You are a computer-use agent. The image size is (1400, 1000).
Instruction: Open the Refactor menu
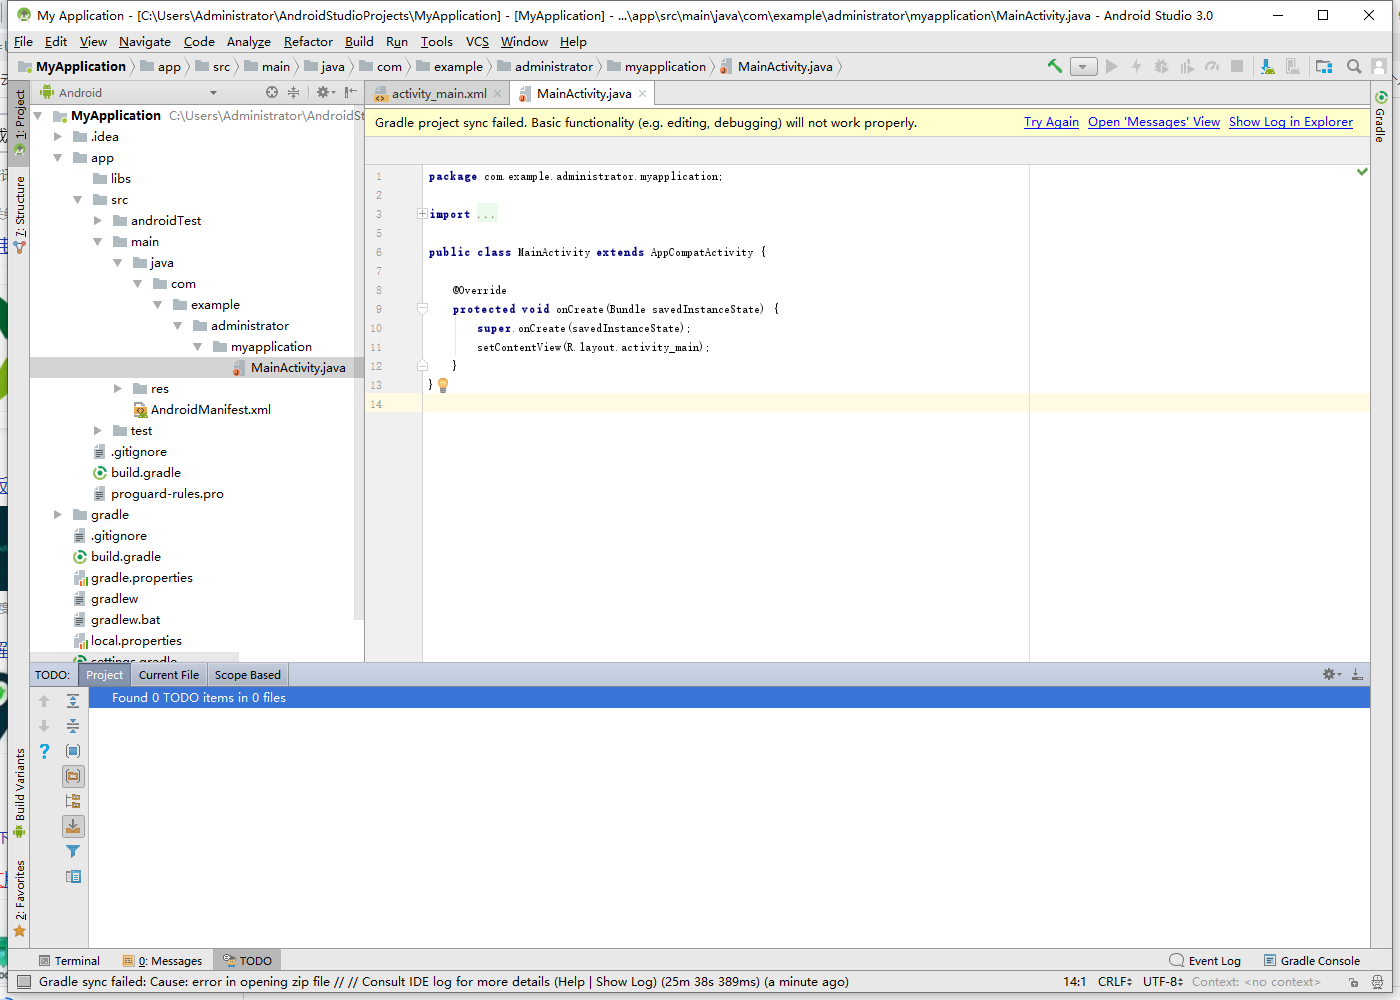click(308, 42)
